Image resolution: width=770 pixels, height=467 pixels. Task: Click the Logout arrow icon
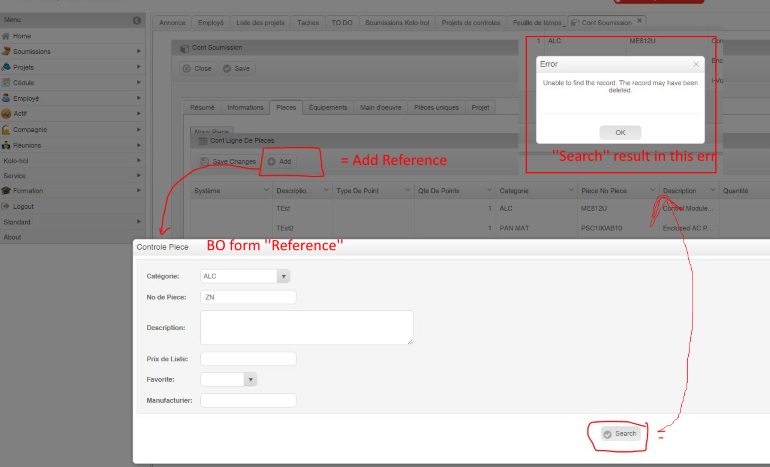point(6,206)
